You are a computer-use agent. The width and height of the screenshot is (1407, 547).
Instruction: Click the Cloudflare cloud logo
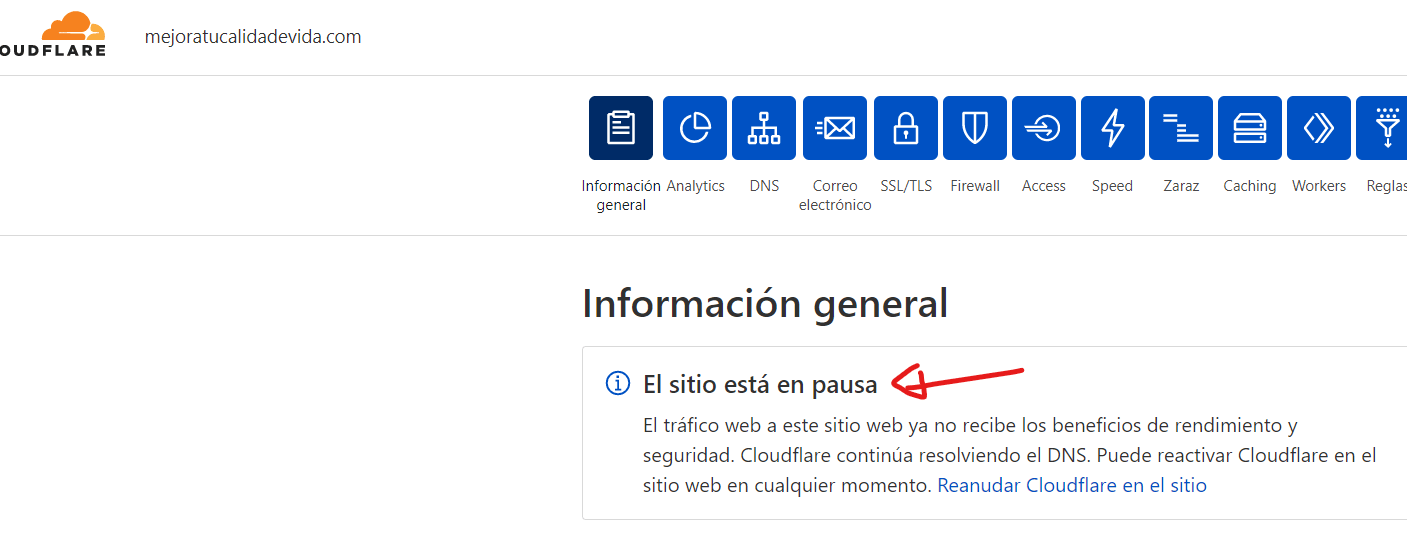coord(52,34)
